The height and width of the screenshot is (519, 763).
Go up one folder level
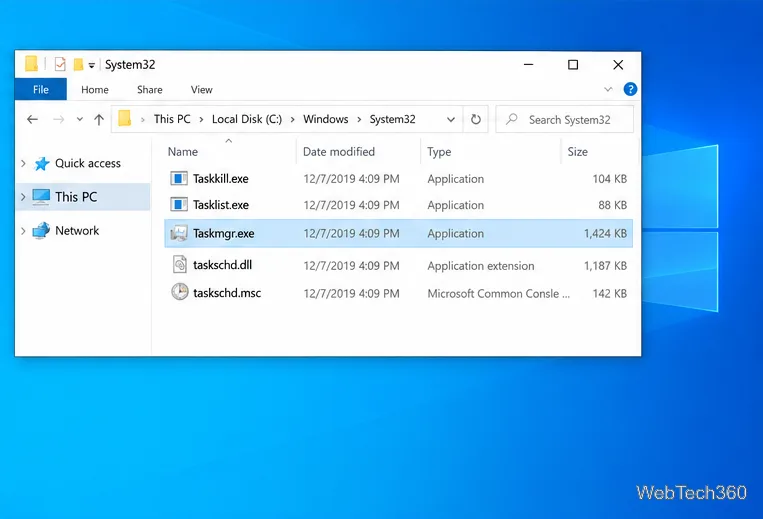(x=99, y=119)
